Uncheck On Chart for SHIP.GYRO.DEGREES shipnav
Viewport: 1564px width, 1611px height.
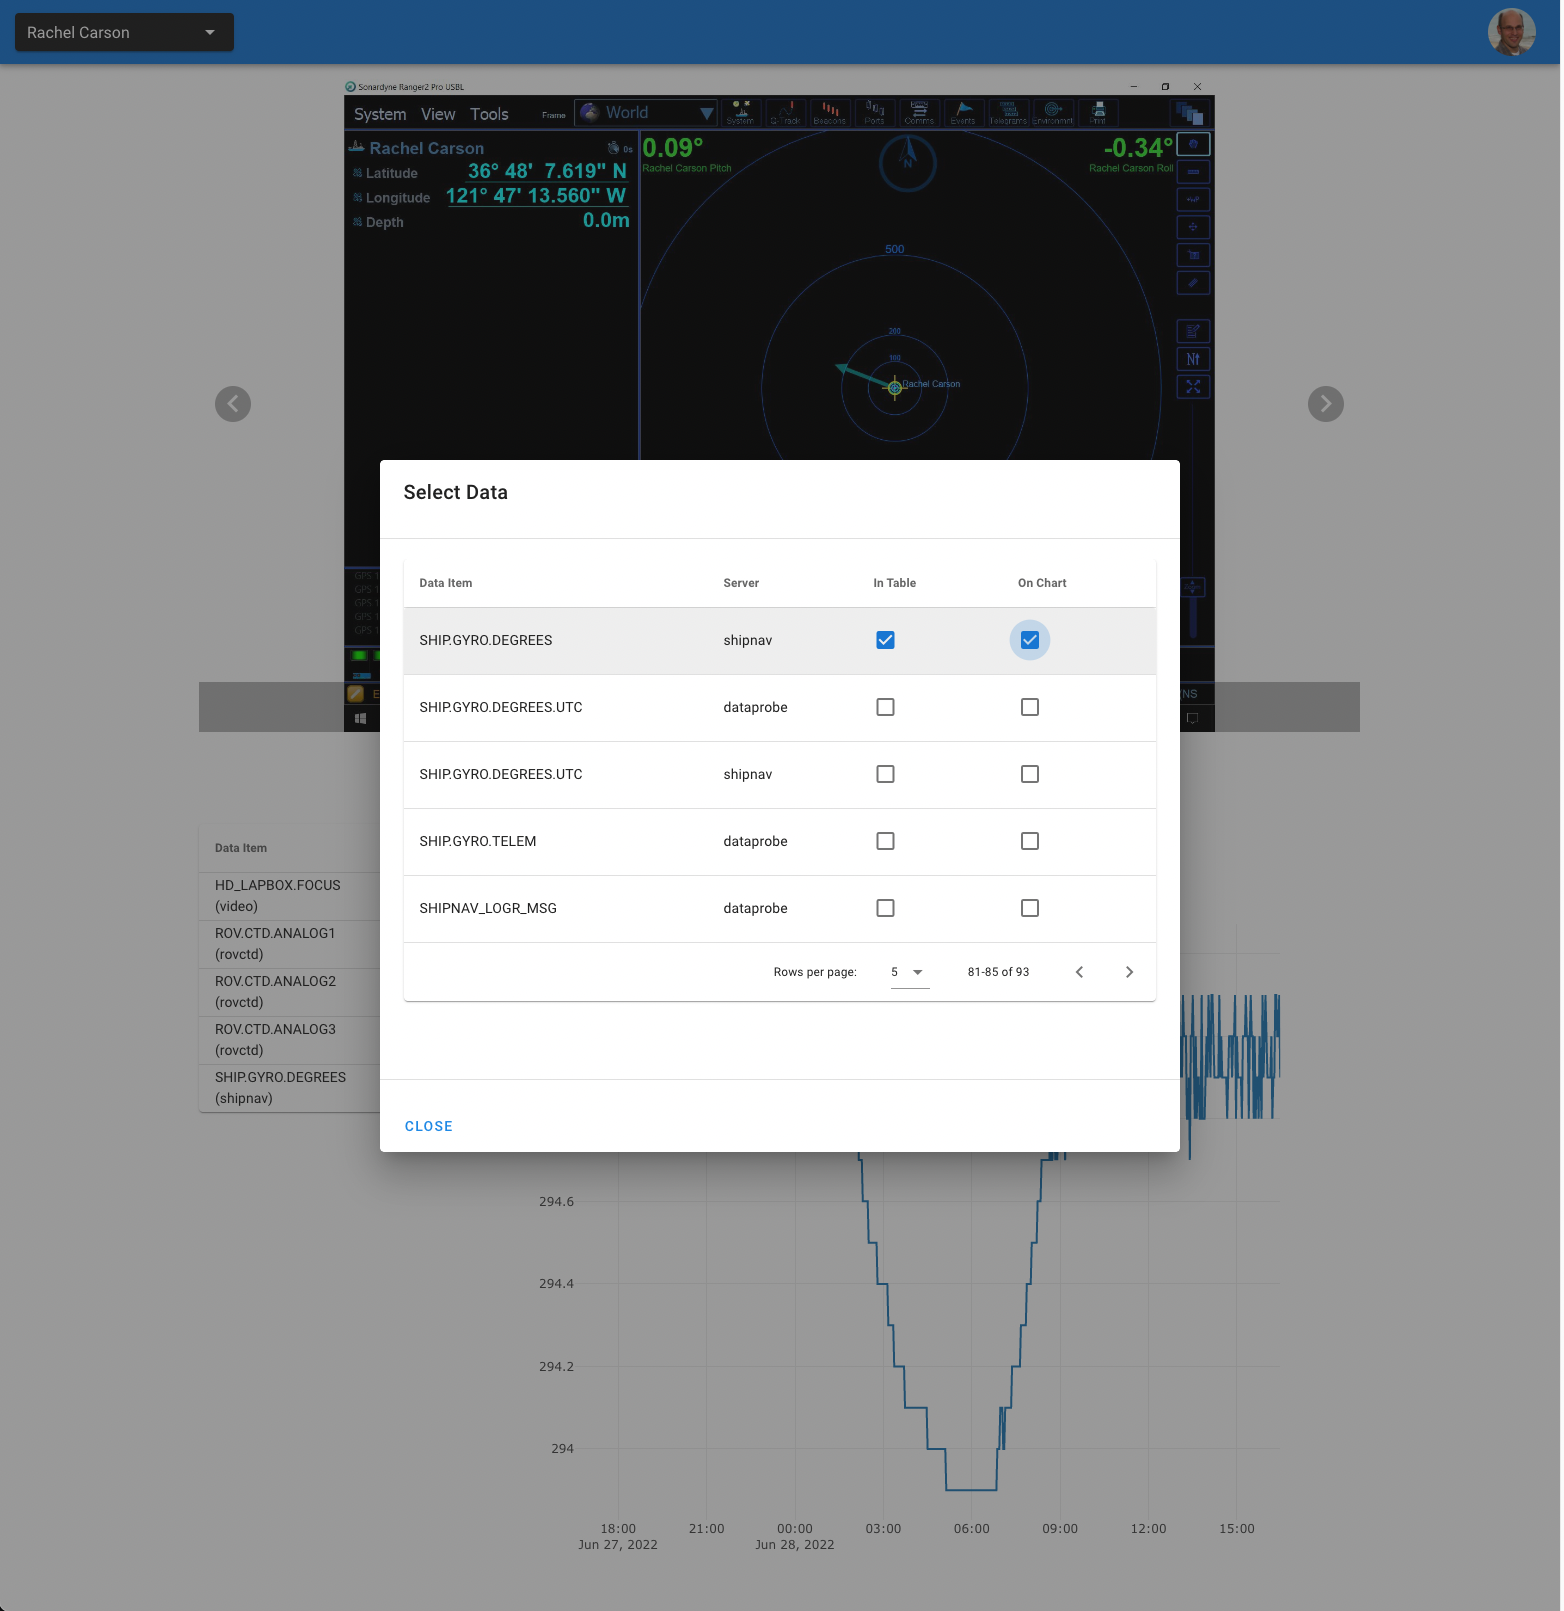click(x=1030, y=640)
